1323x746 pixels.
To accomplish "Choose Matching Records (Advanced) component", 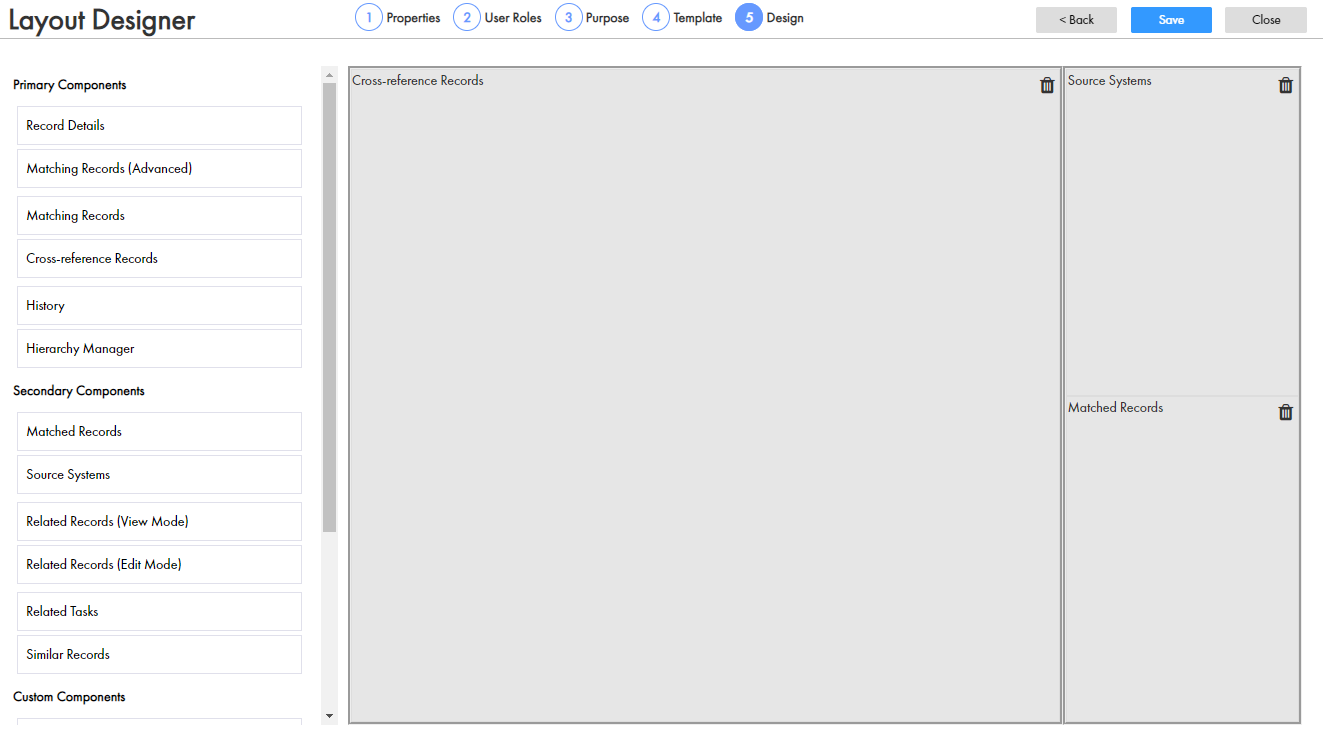I will click(159, 169).
